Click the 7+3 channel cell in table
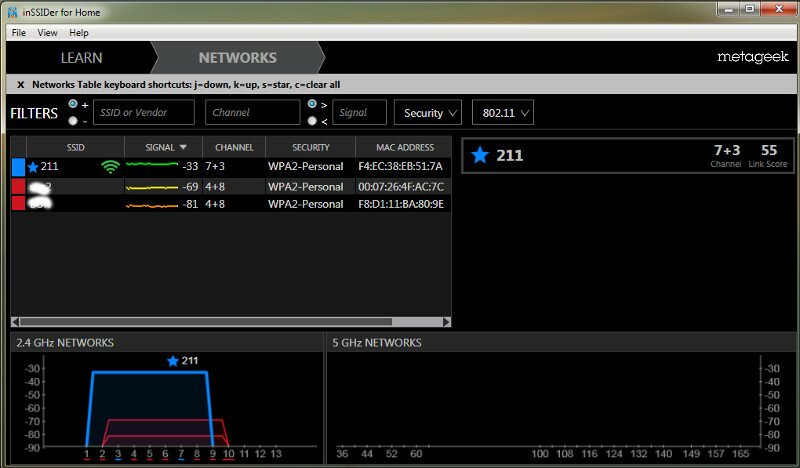The image size is (800, 468). pyautogui.click(x=215, y=166)
